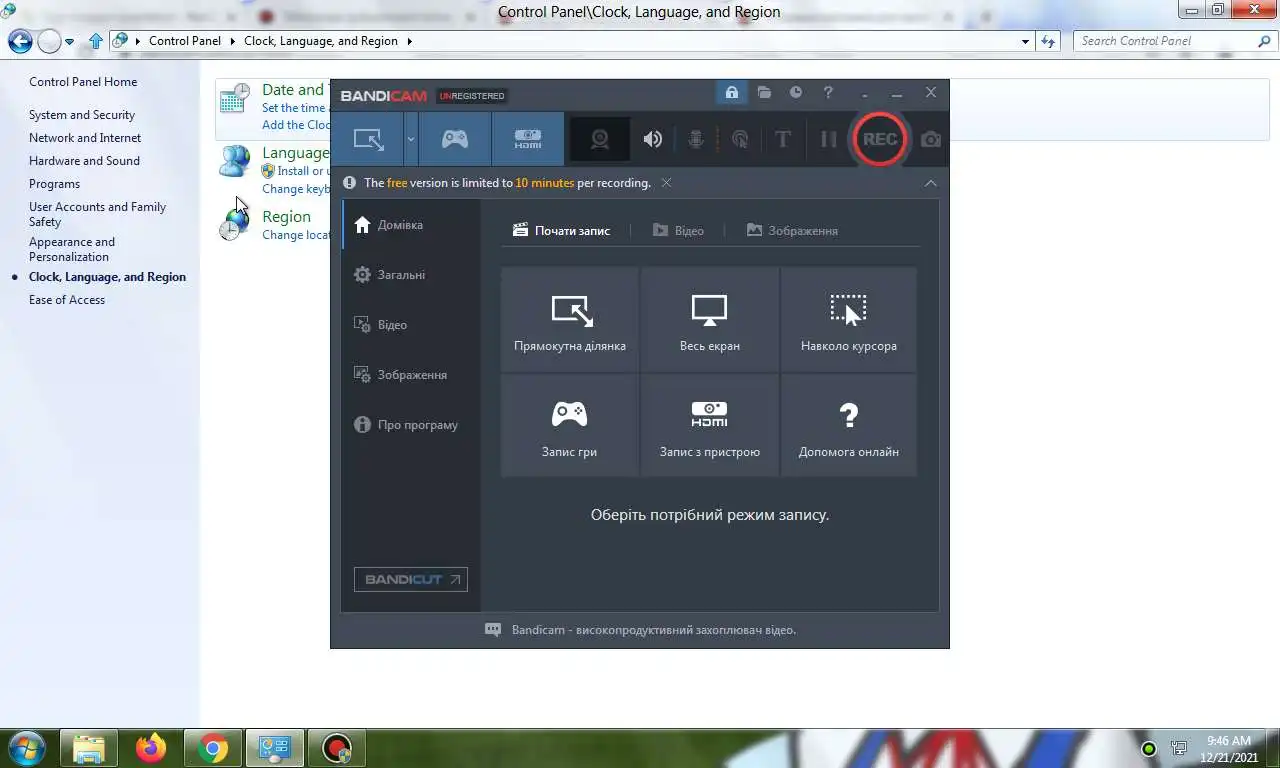Select the Відео tab at top
Viewport: 1280px width, 768px height.
(678, 230)
